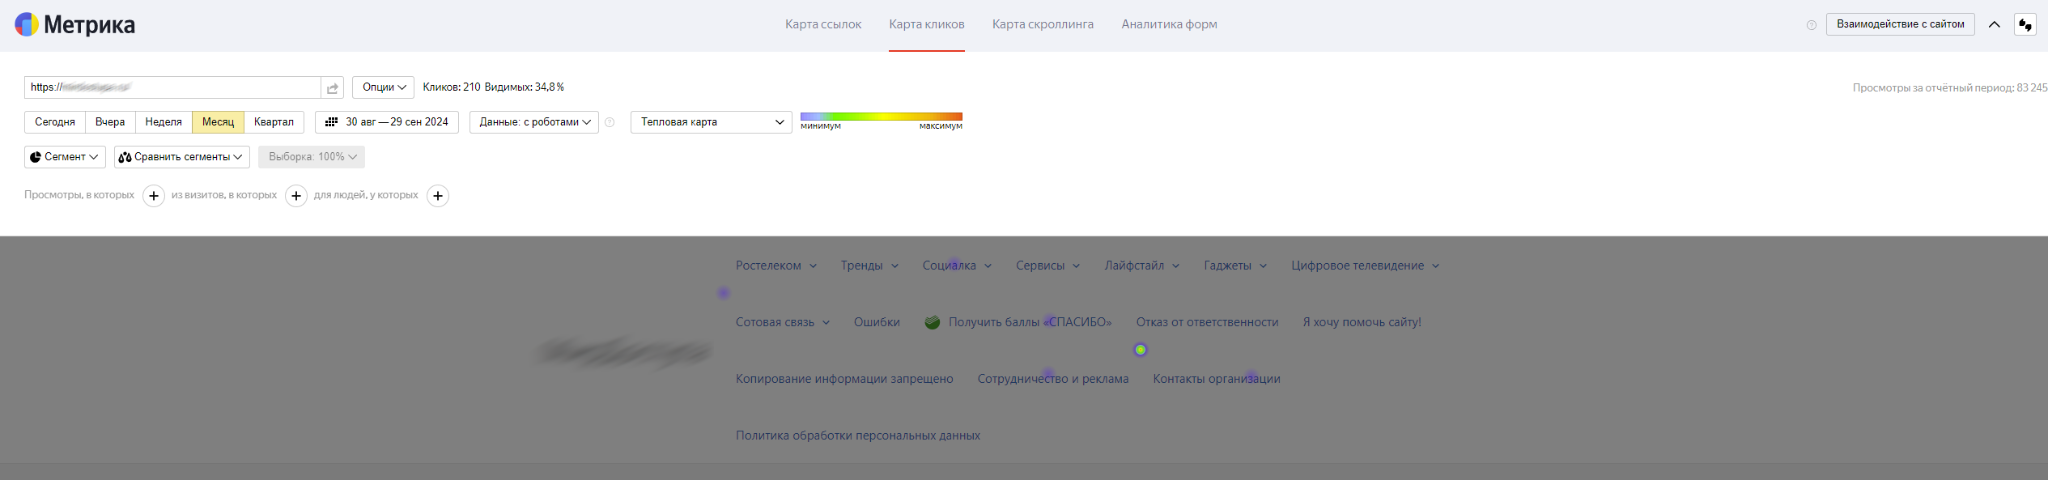Expand the 'Тепловая карта' map type selector
The height and width of the screenshot is (480, 2048).
pos(711,122)
